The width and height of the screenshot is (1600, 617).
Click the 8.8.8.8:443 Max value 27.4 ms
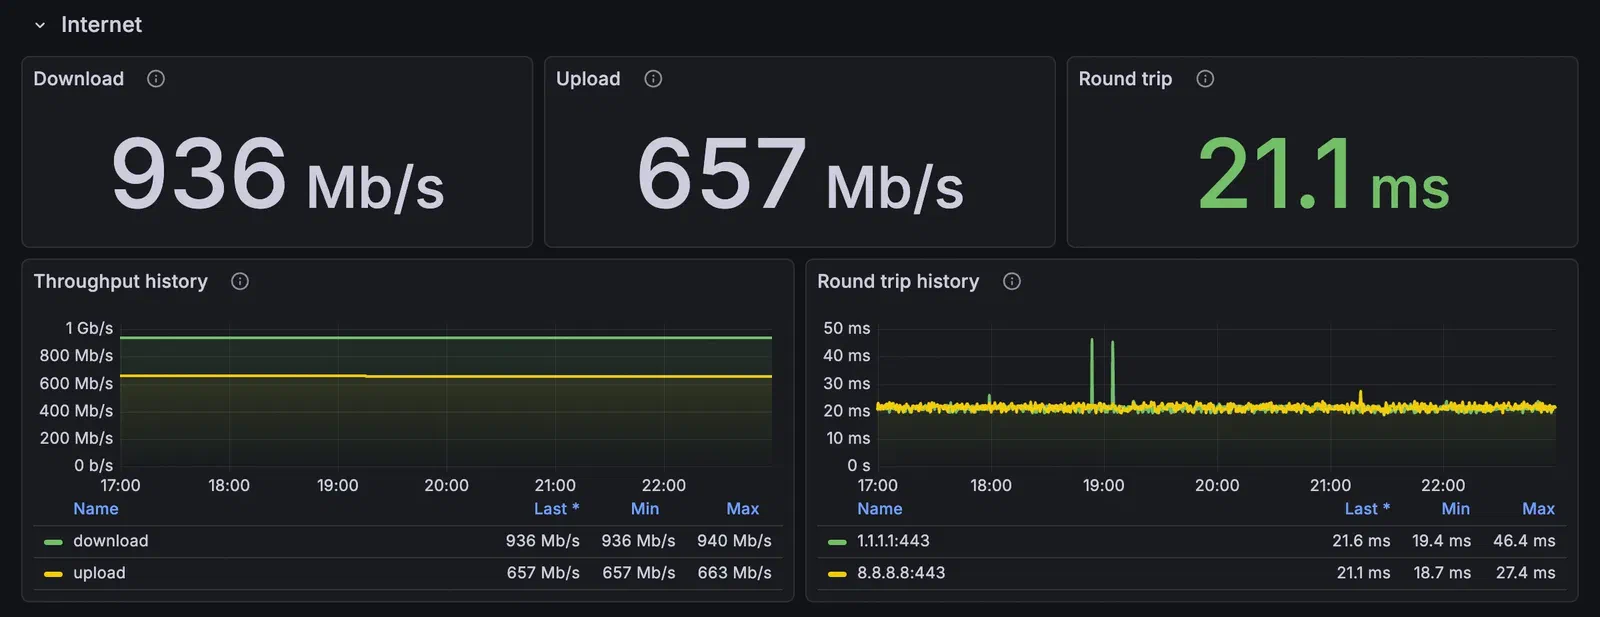point(1526,573)
